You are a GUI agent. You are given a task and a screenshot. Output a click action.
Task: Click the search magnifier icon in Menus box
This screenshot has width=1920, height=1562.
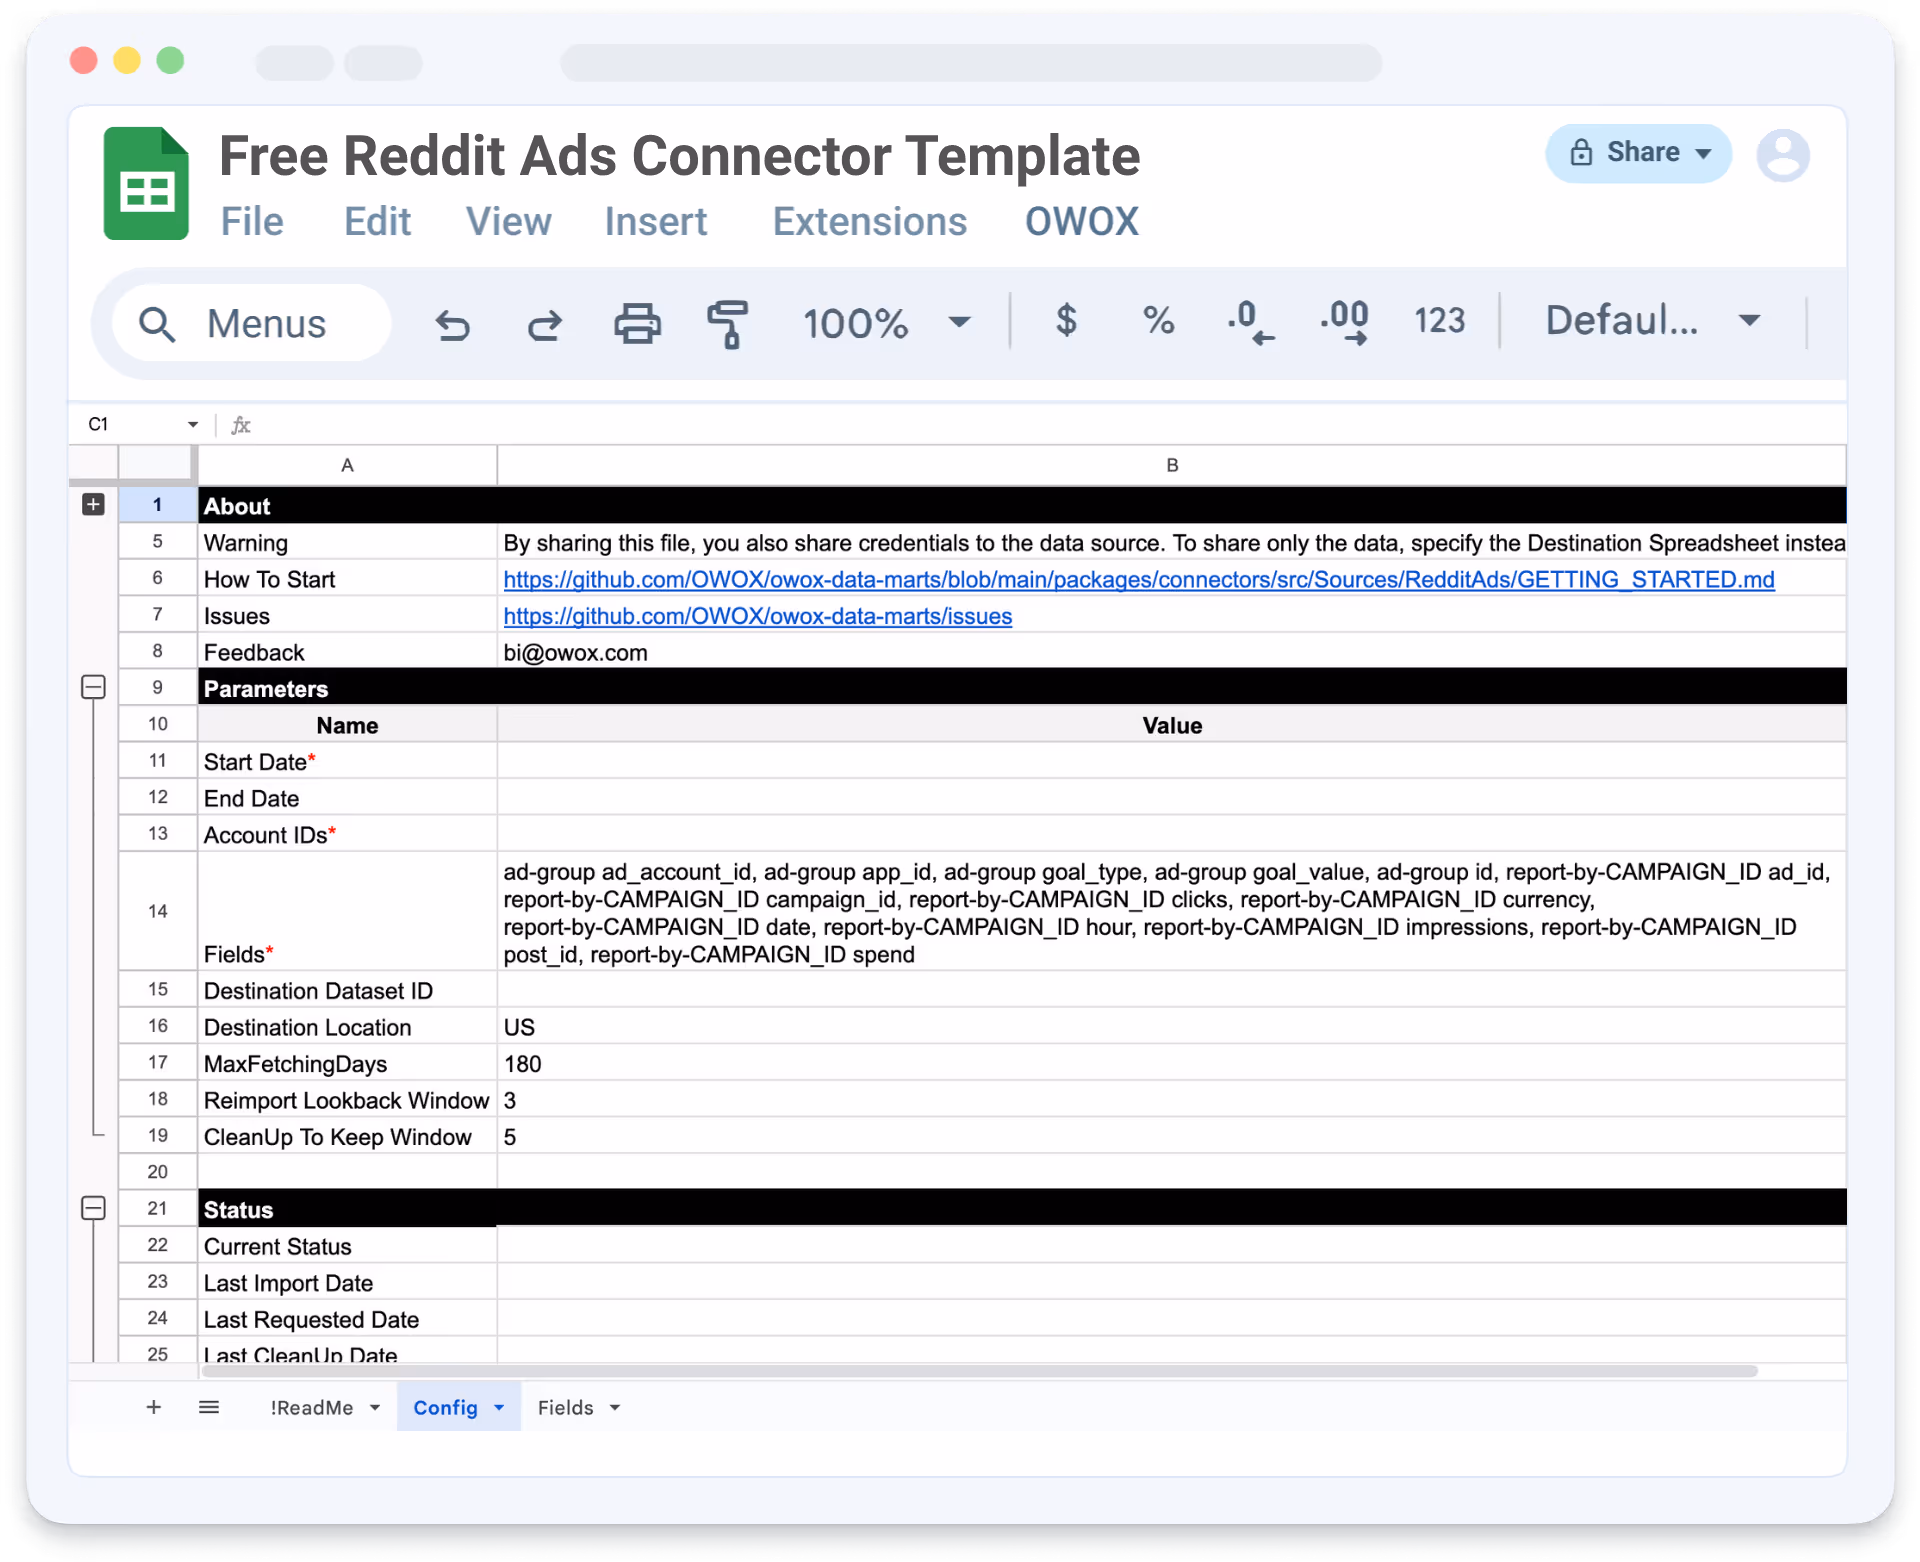point(157,324)
